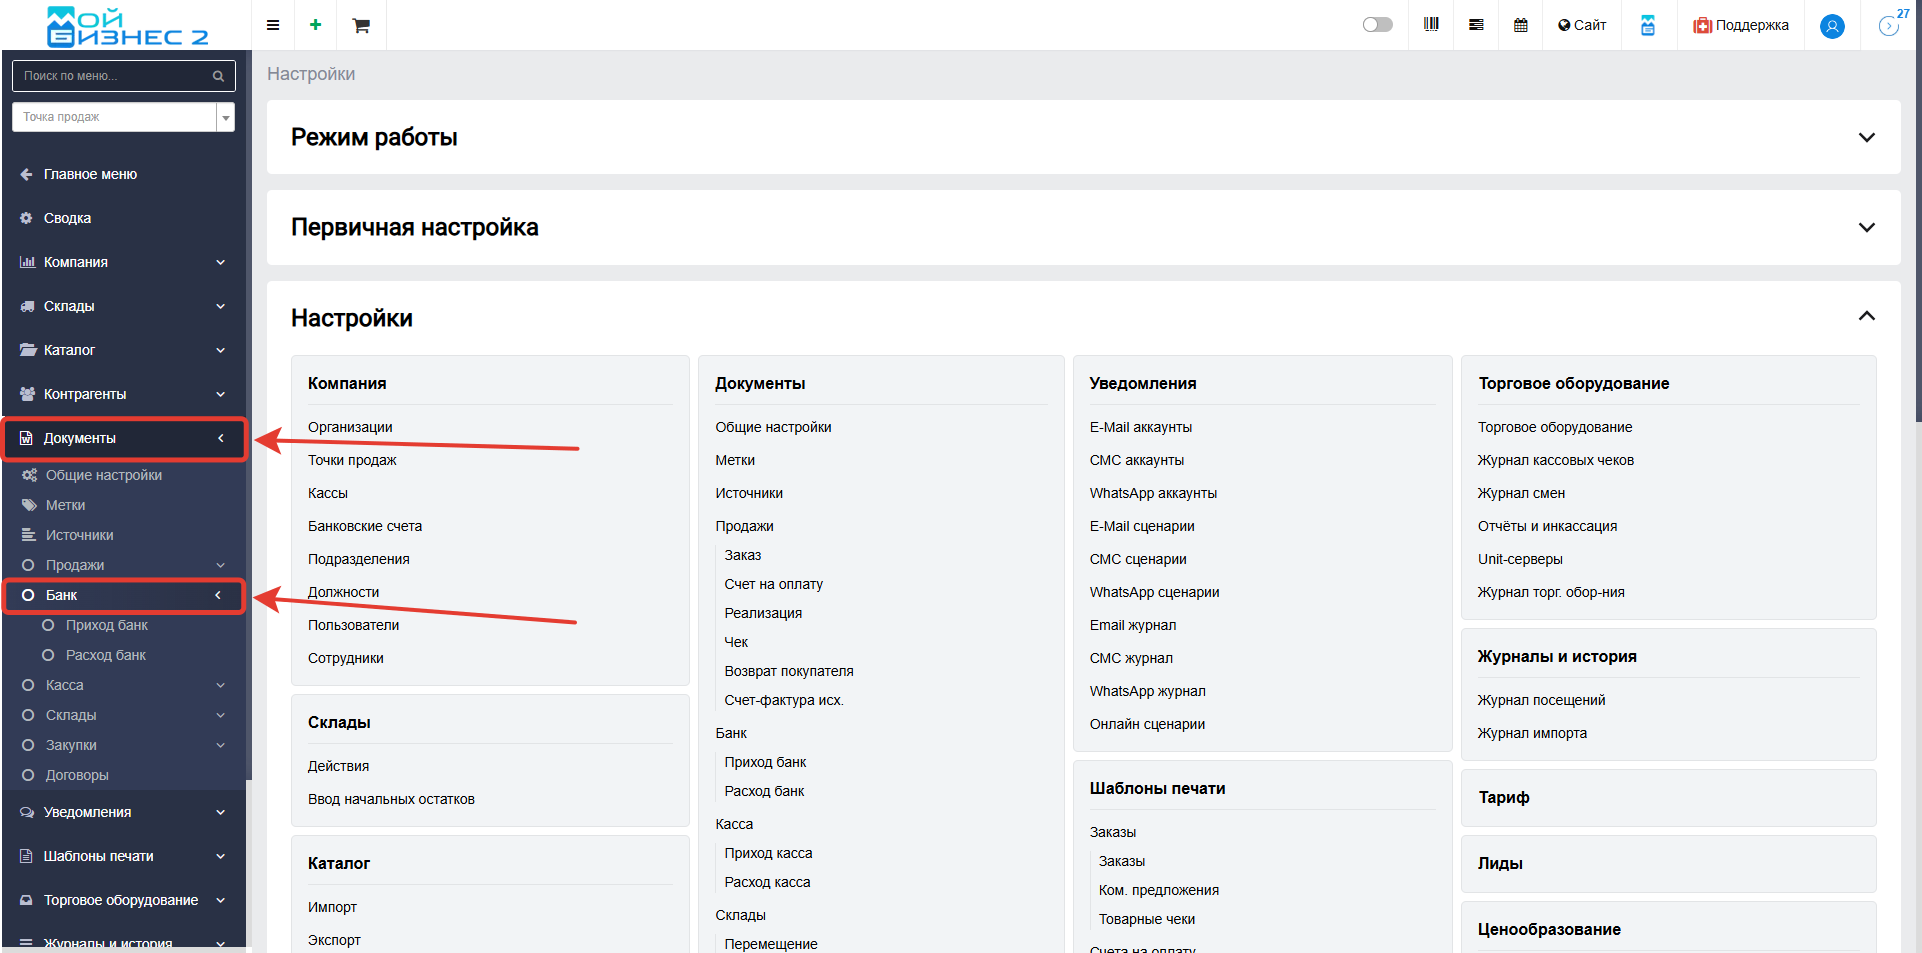Select Приход банк in sidebar
Viewport: 1922px width, 953px height.
tap(106, 625)
